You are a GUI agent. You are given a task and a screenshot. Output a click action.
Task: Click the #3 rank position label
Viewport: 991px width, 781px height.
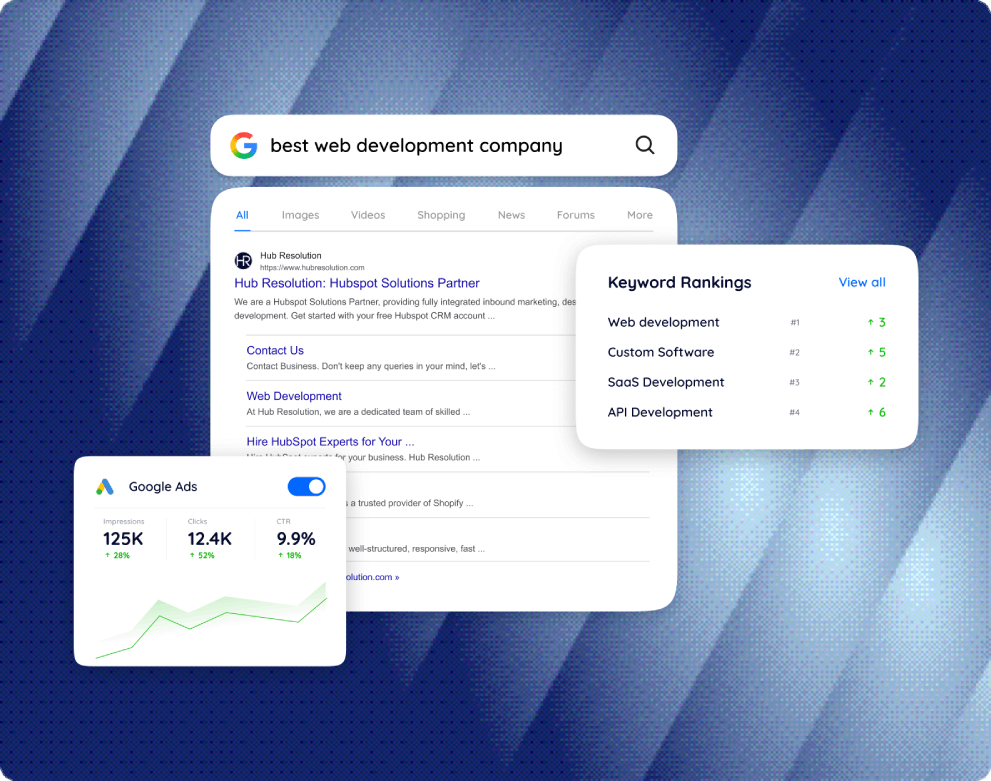[794, 382]
